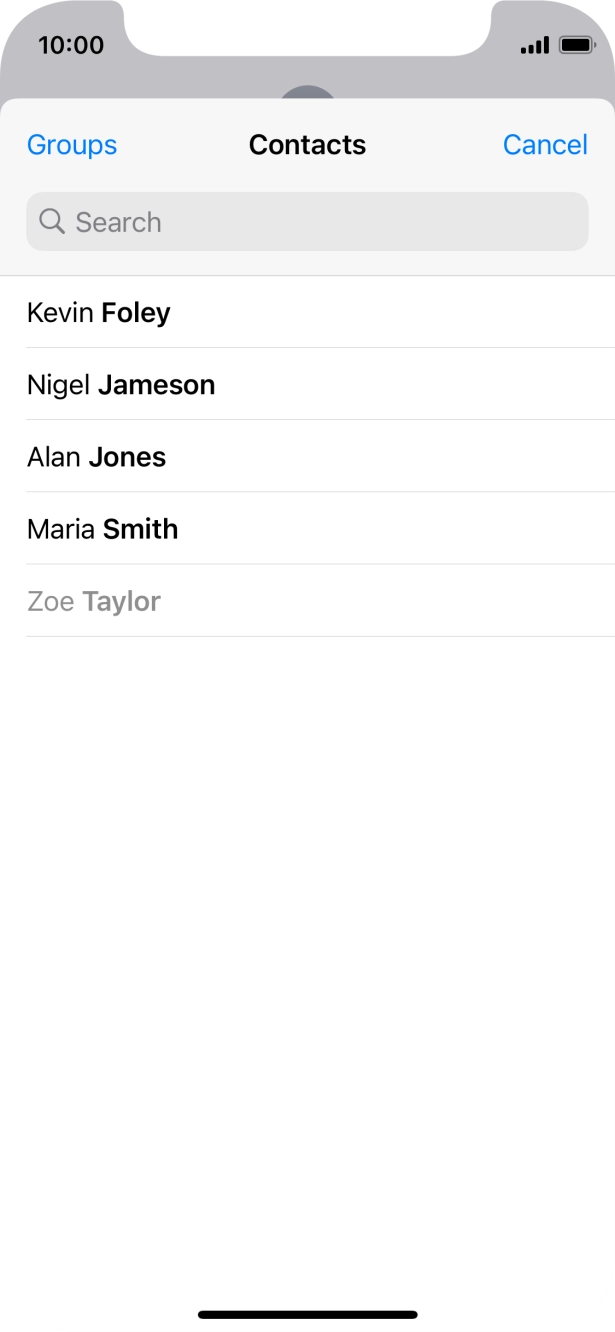Pick the Alan Jones contact
The width and height of the screenshot is (615, 1332).
[x=97, y=457]
